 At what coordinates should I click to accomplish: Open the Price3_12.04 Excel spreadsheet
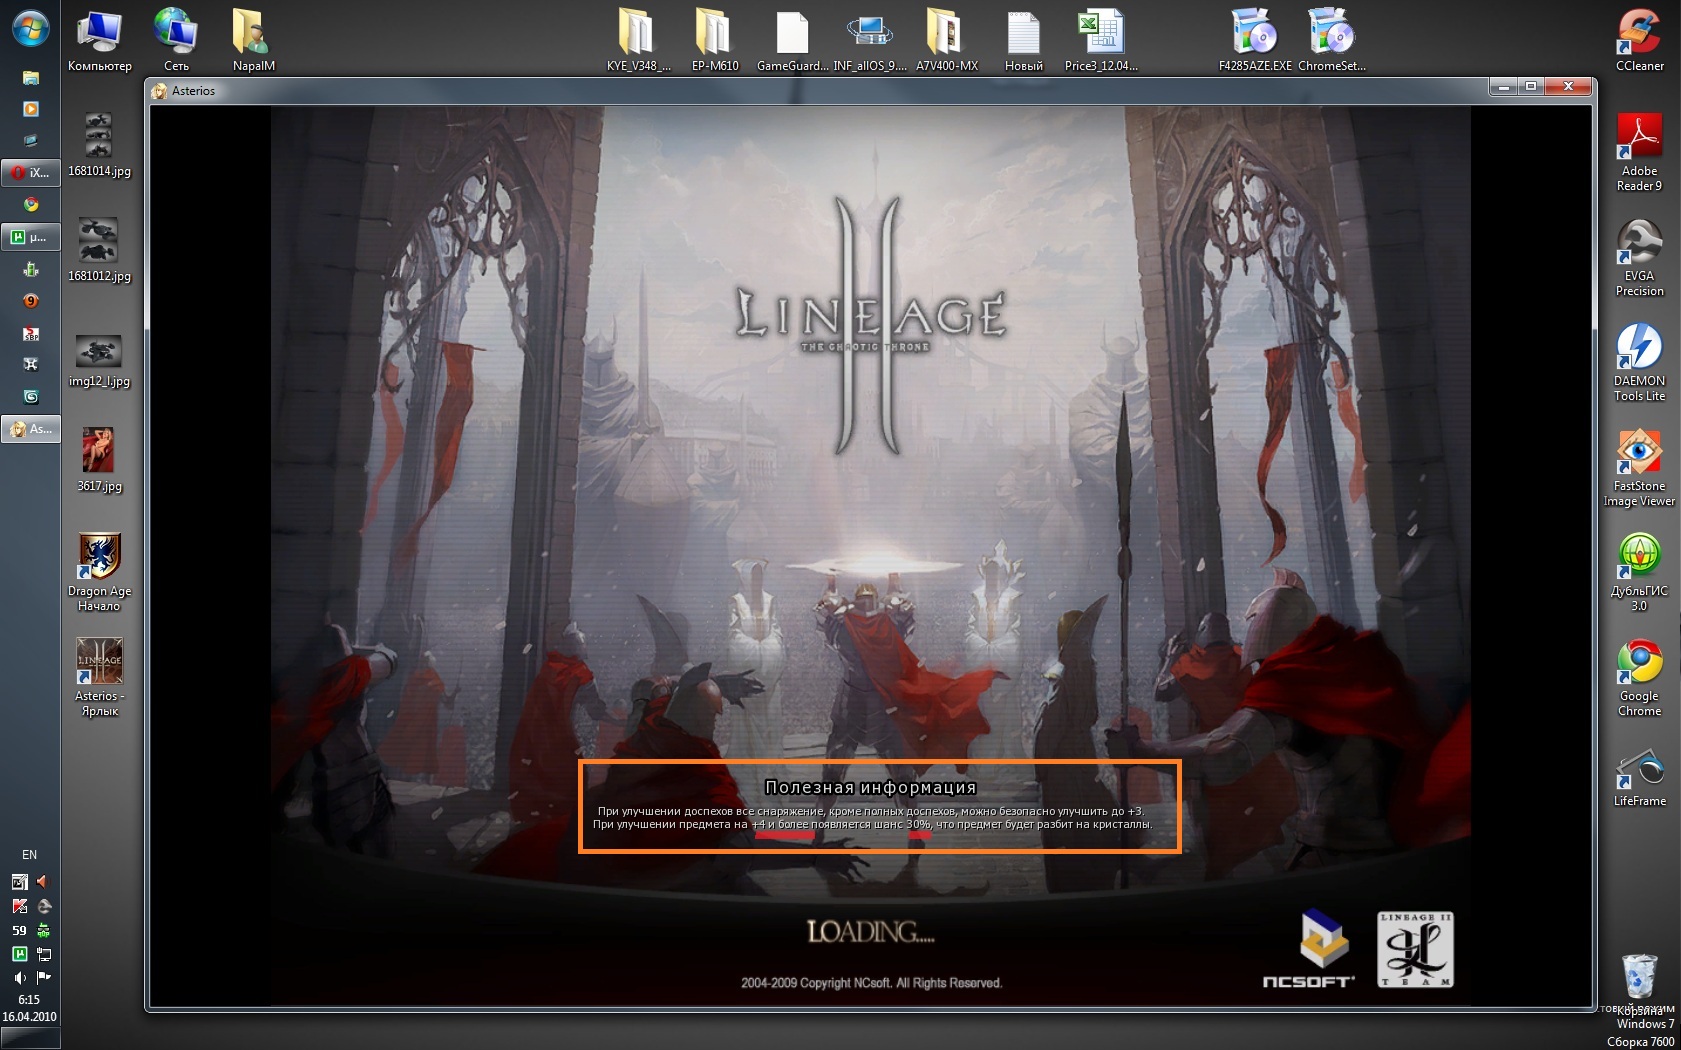pos(1100,41)
